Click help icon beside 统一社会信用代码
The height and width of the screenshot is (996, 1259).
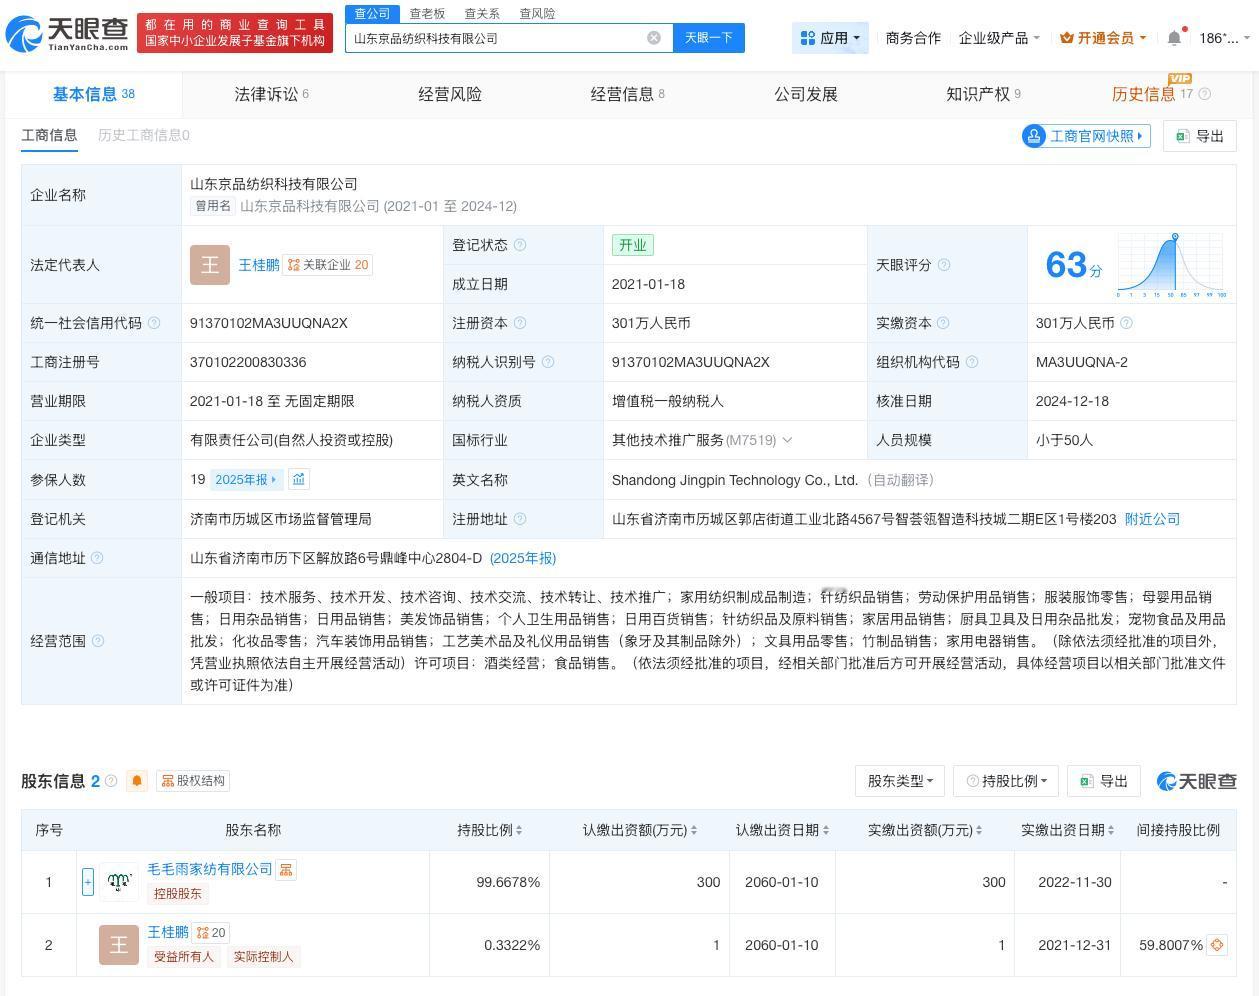tap(154, 323)
